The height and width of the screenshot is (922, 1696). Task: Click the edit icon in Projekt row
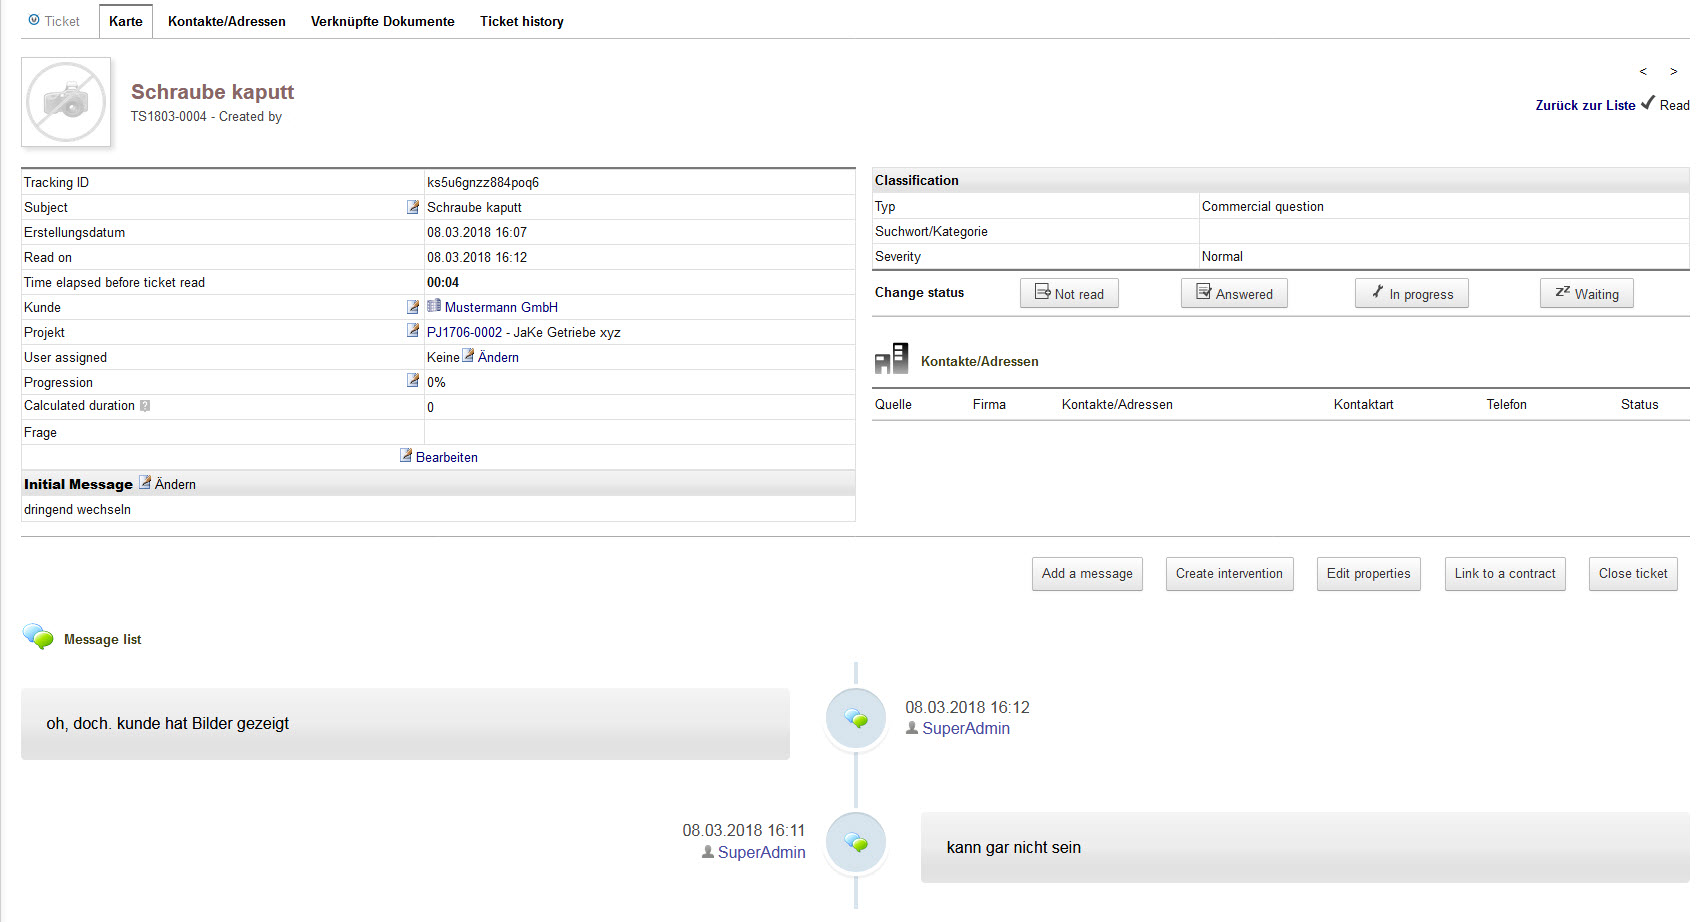[413, 331]
